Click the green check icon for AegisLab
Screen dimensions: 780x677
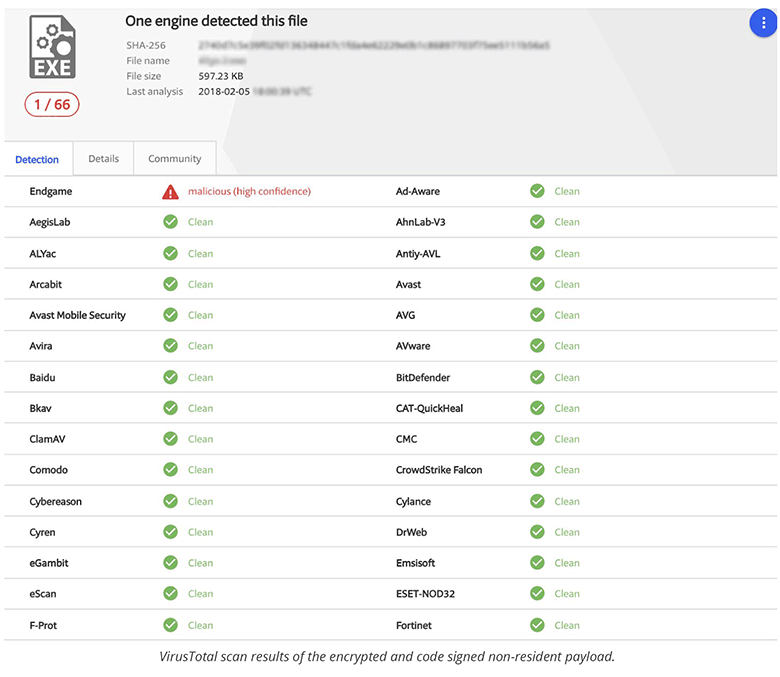171,222
